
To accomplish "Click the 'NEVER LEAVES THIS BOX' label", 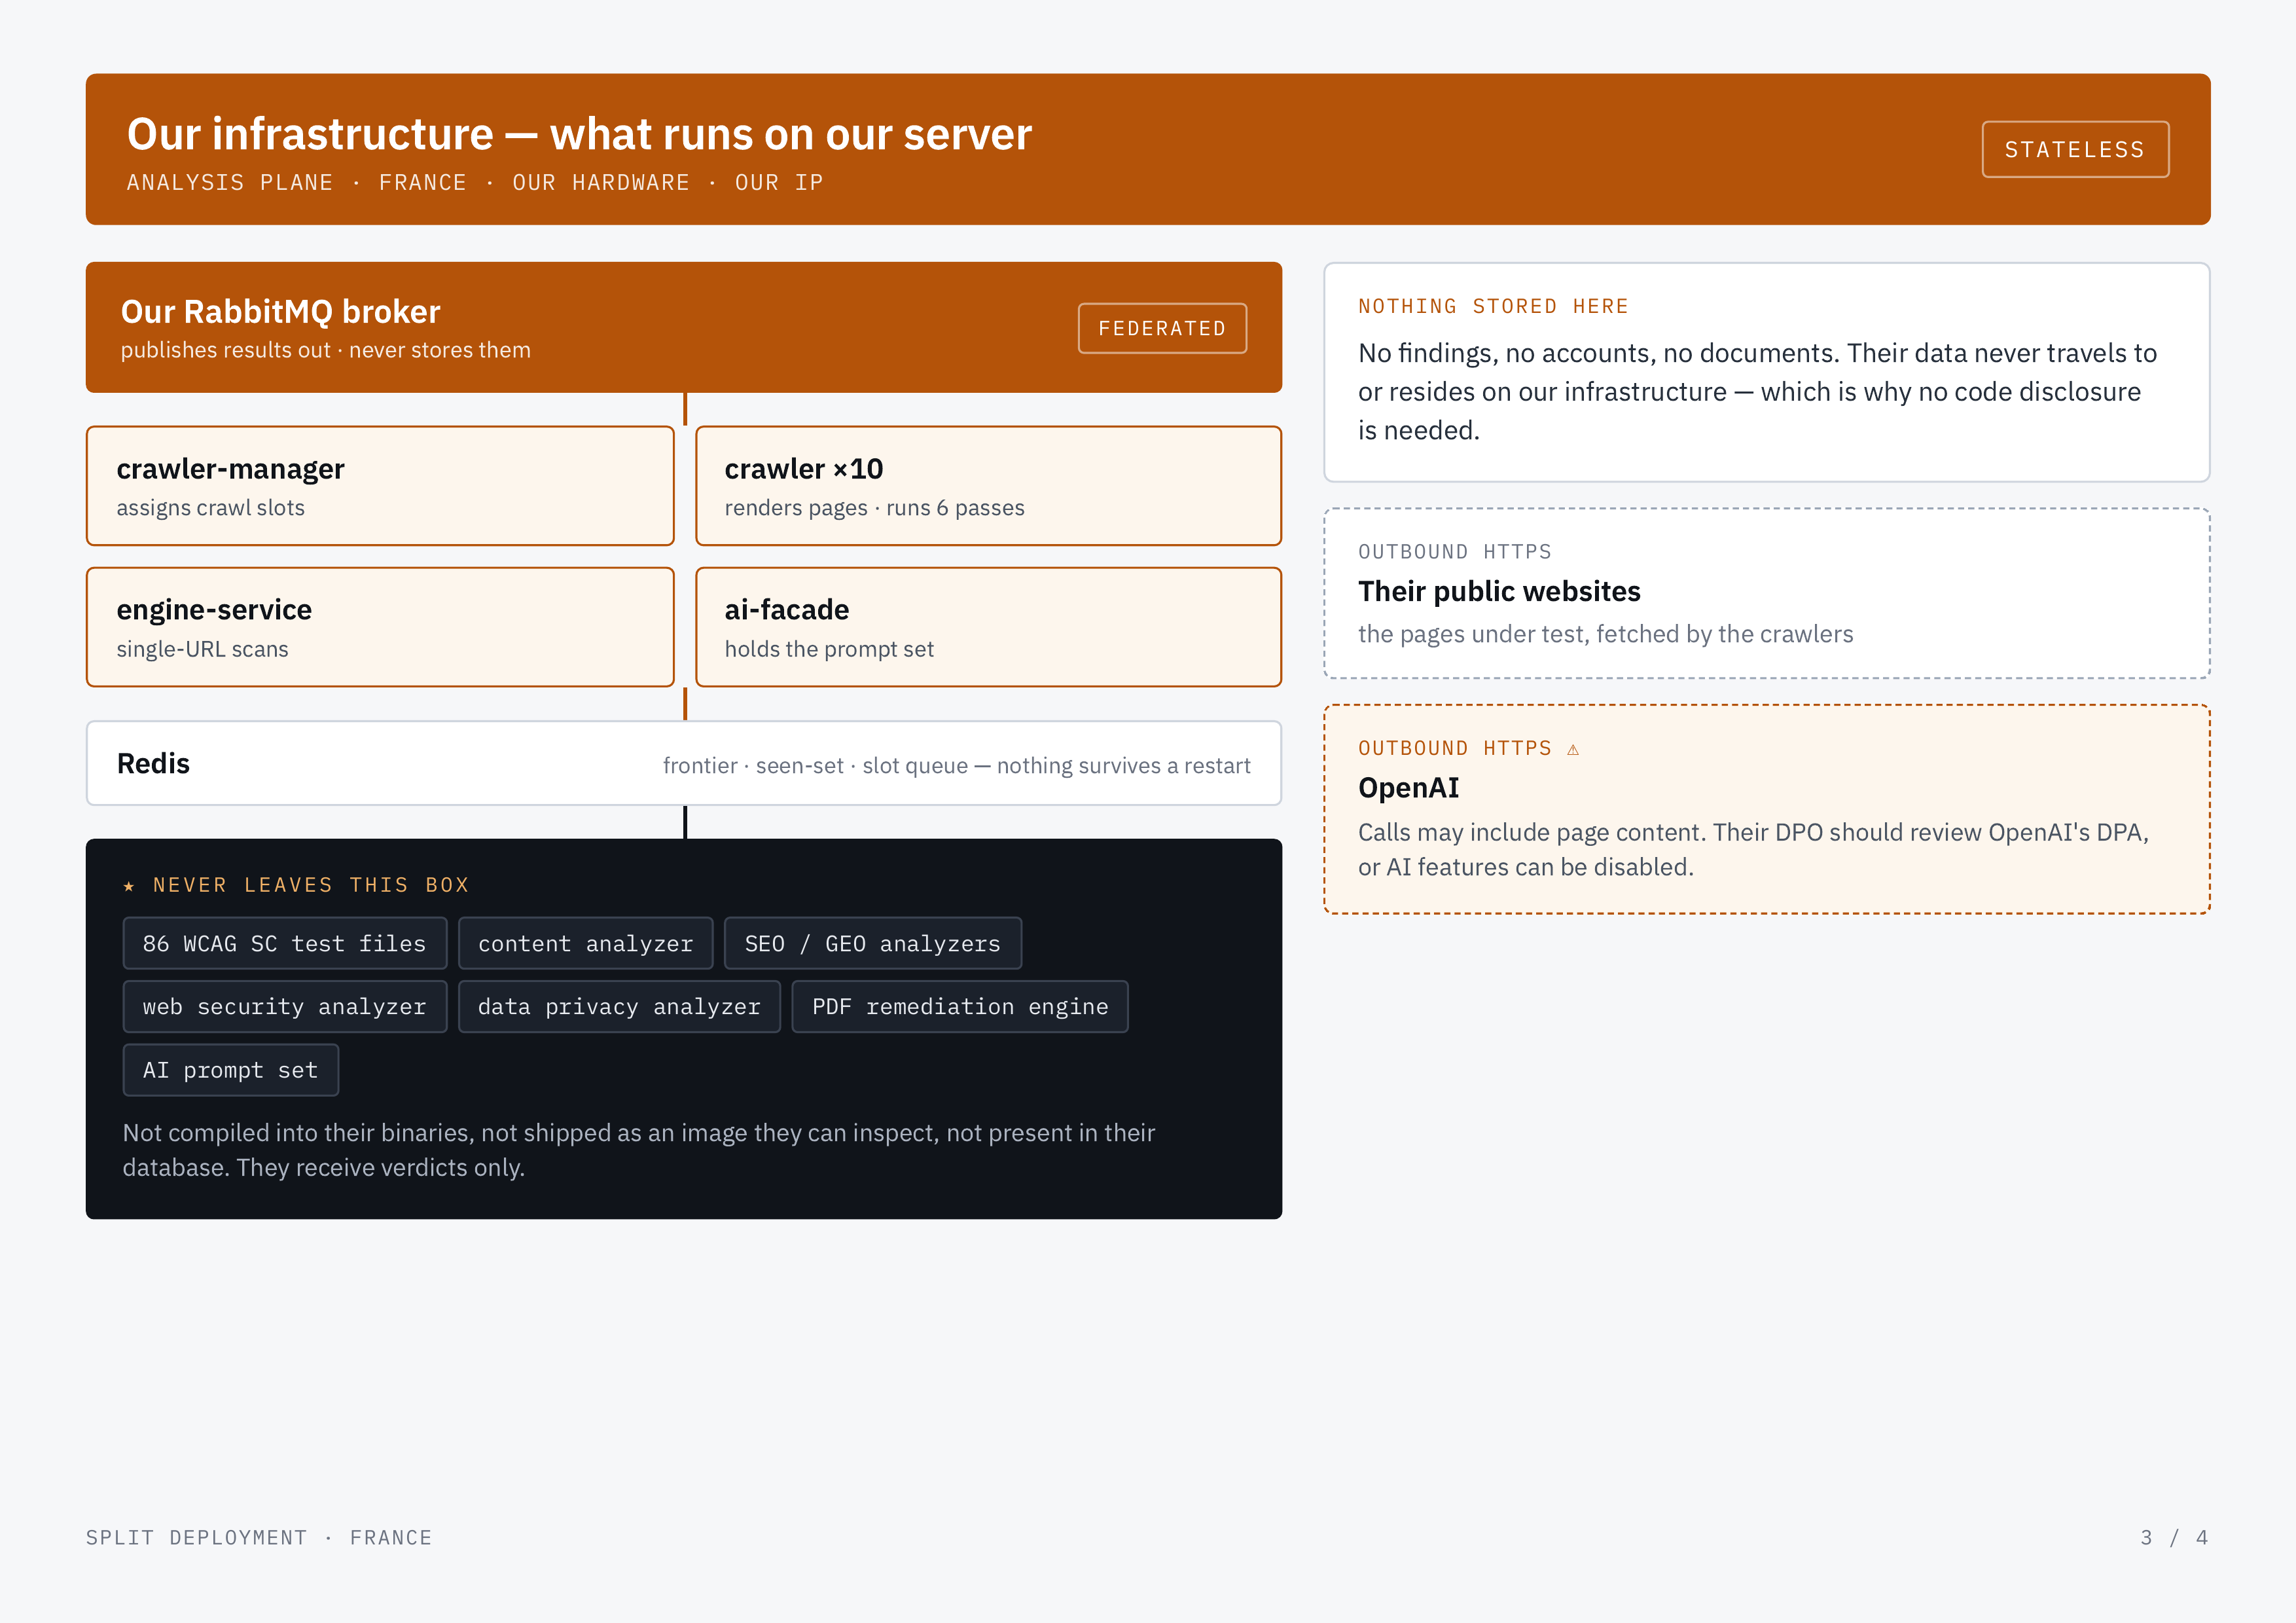I will pos(311,886).
